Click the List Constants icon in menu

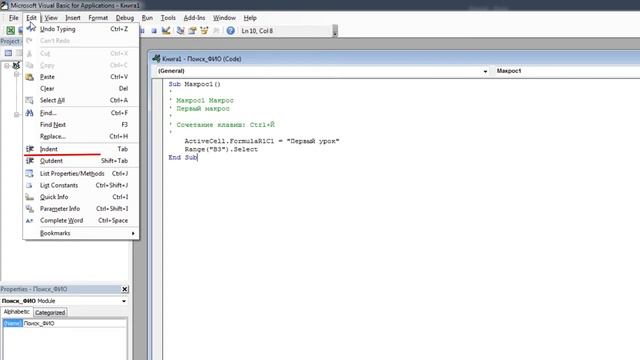tap(29, 185)
